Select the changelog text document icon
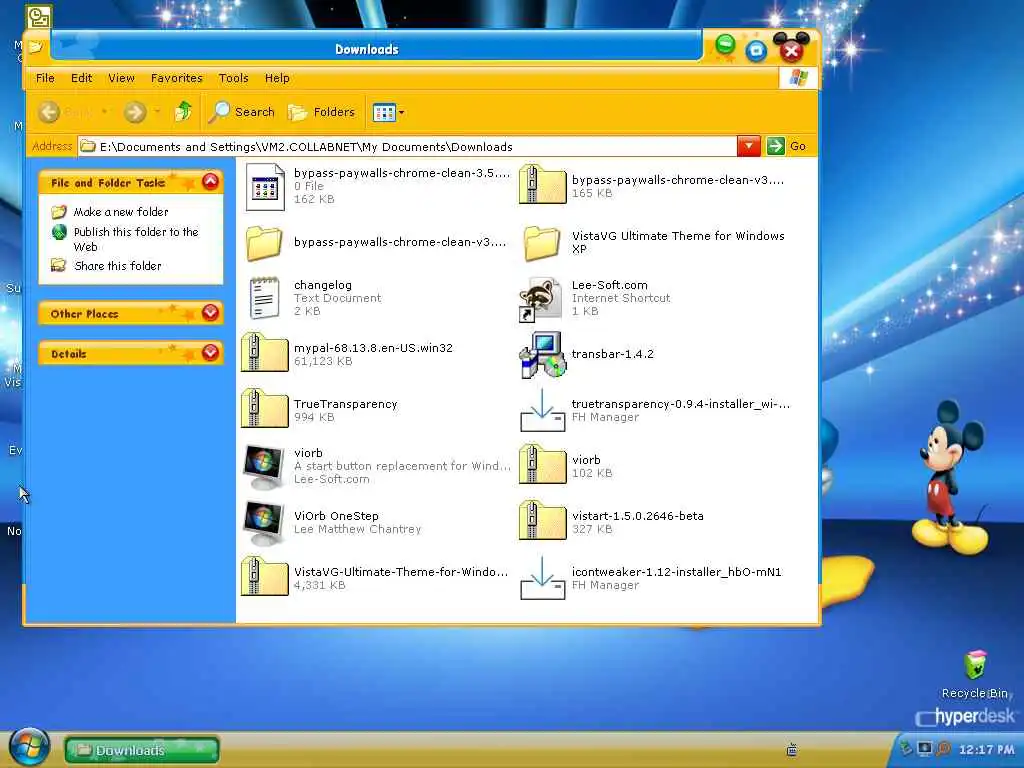The height and width of the screenshot is (768, 1024). pyautogui.click(x=264, y=298)
